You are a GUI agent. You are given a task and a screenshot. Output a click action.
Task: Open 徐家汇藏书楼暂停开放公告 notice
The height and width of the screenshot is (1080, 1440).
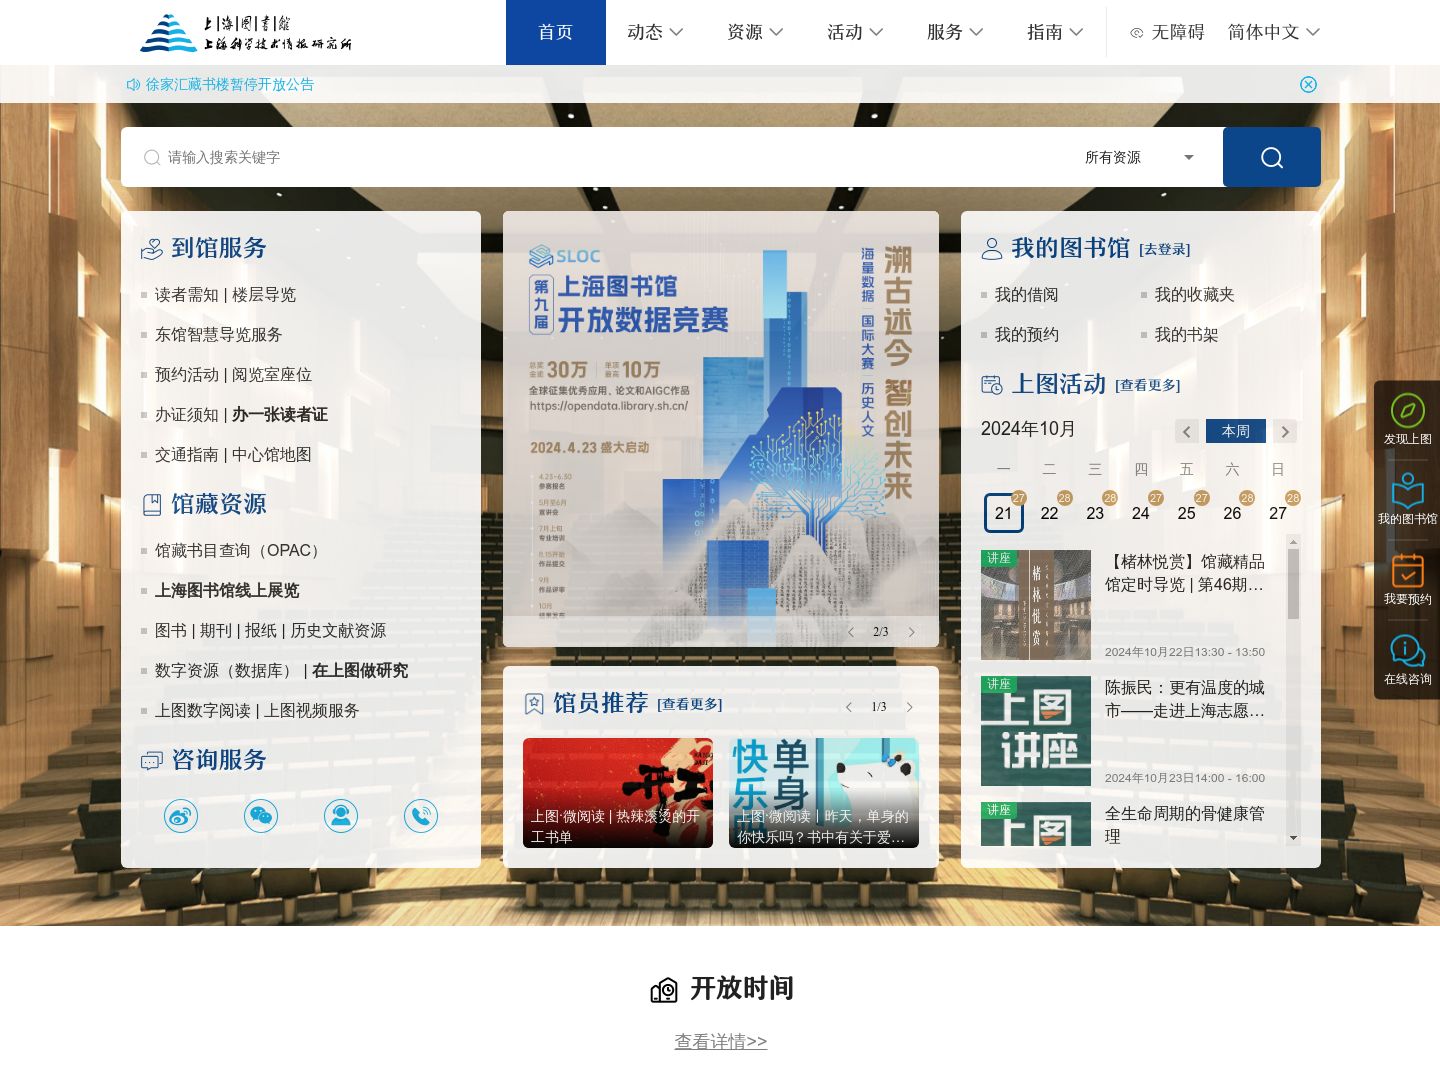pyautogui.click(x=230, y=85)
